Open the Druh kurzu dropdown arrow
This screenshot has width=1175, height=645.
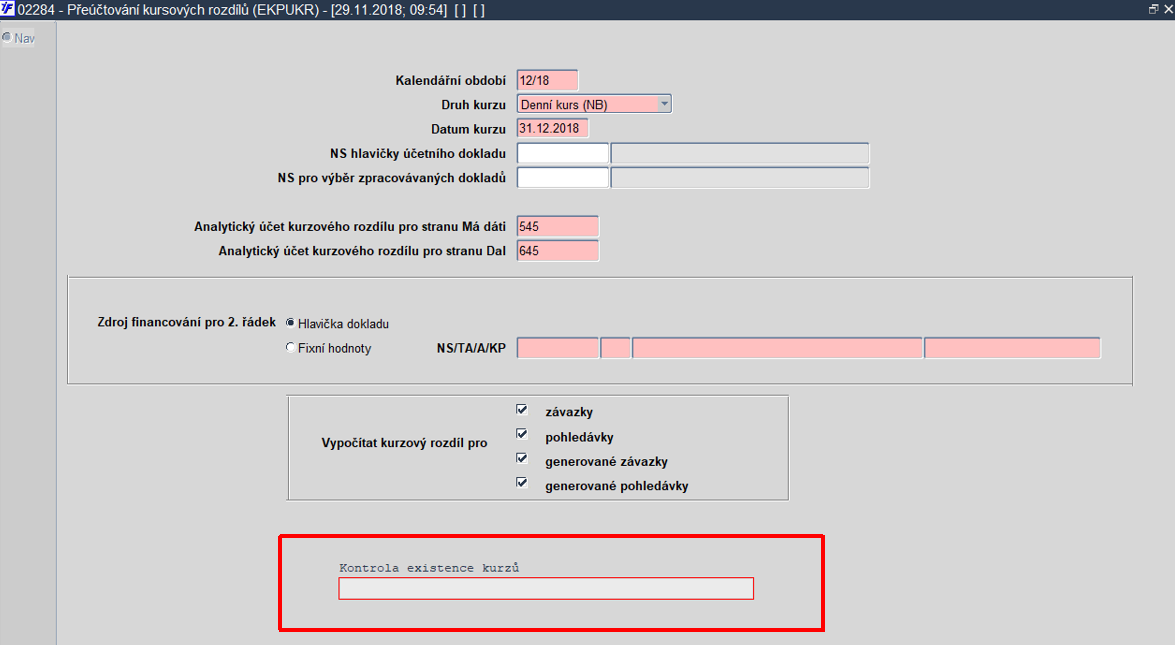pos(664,104)
